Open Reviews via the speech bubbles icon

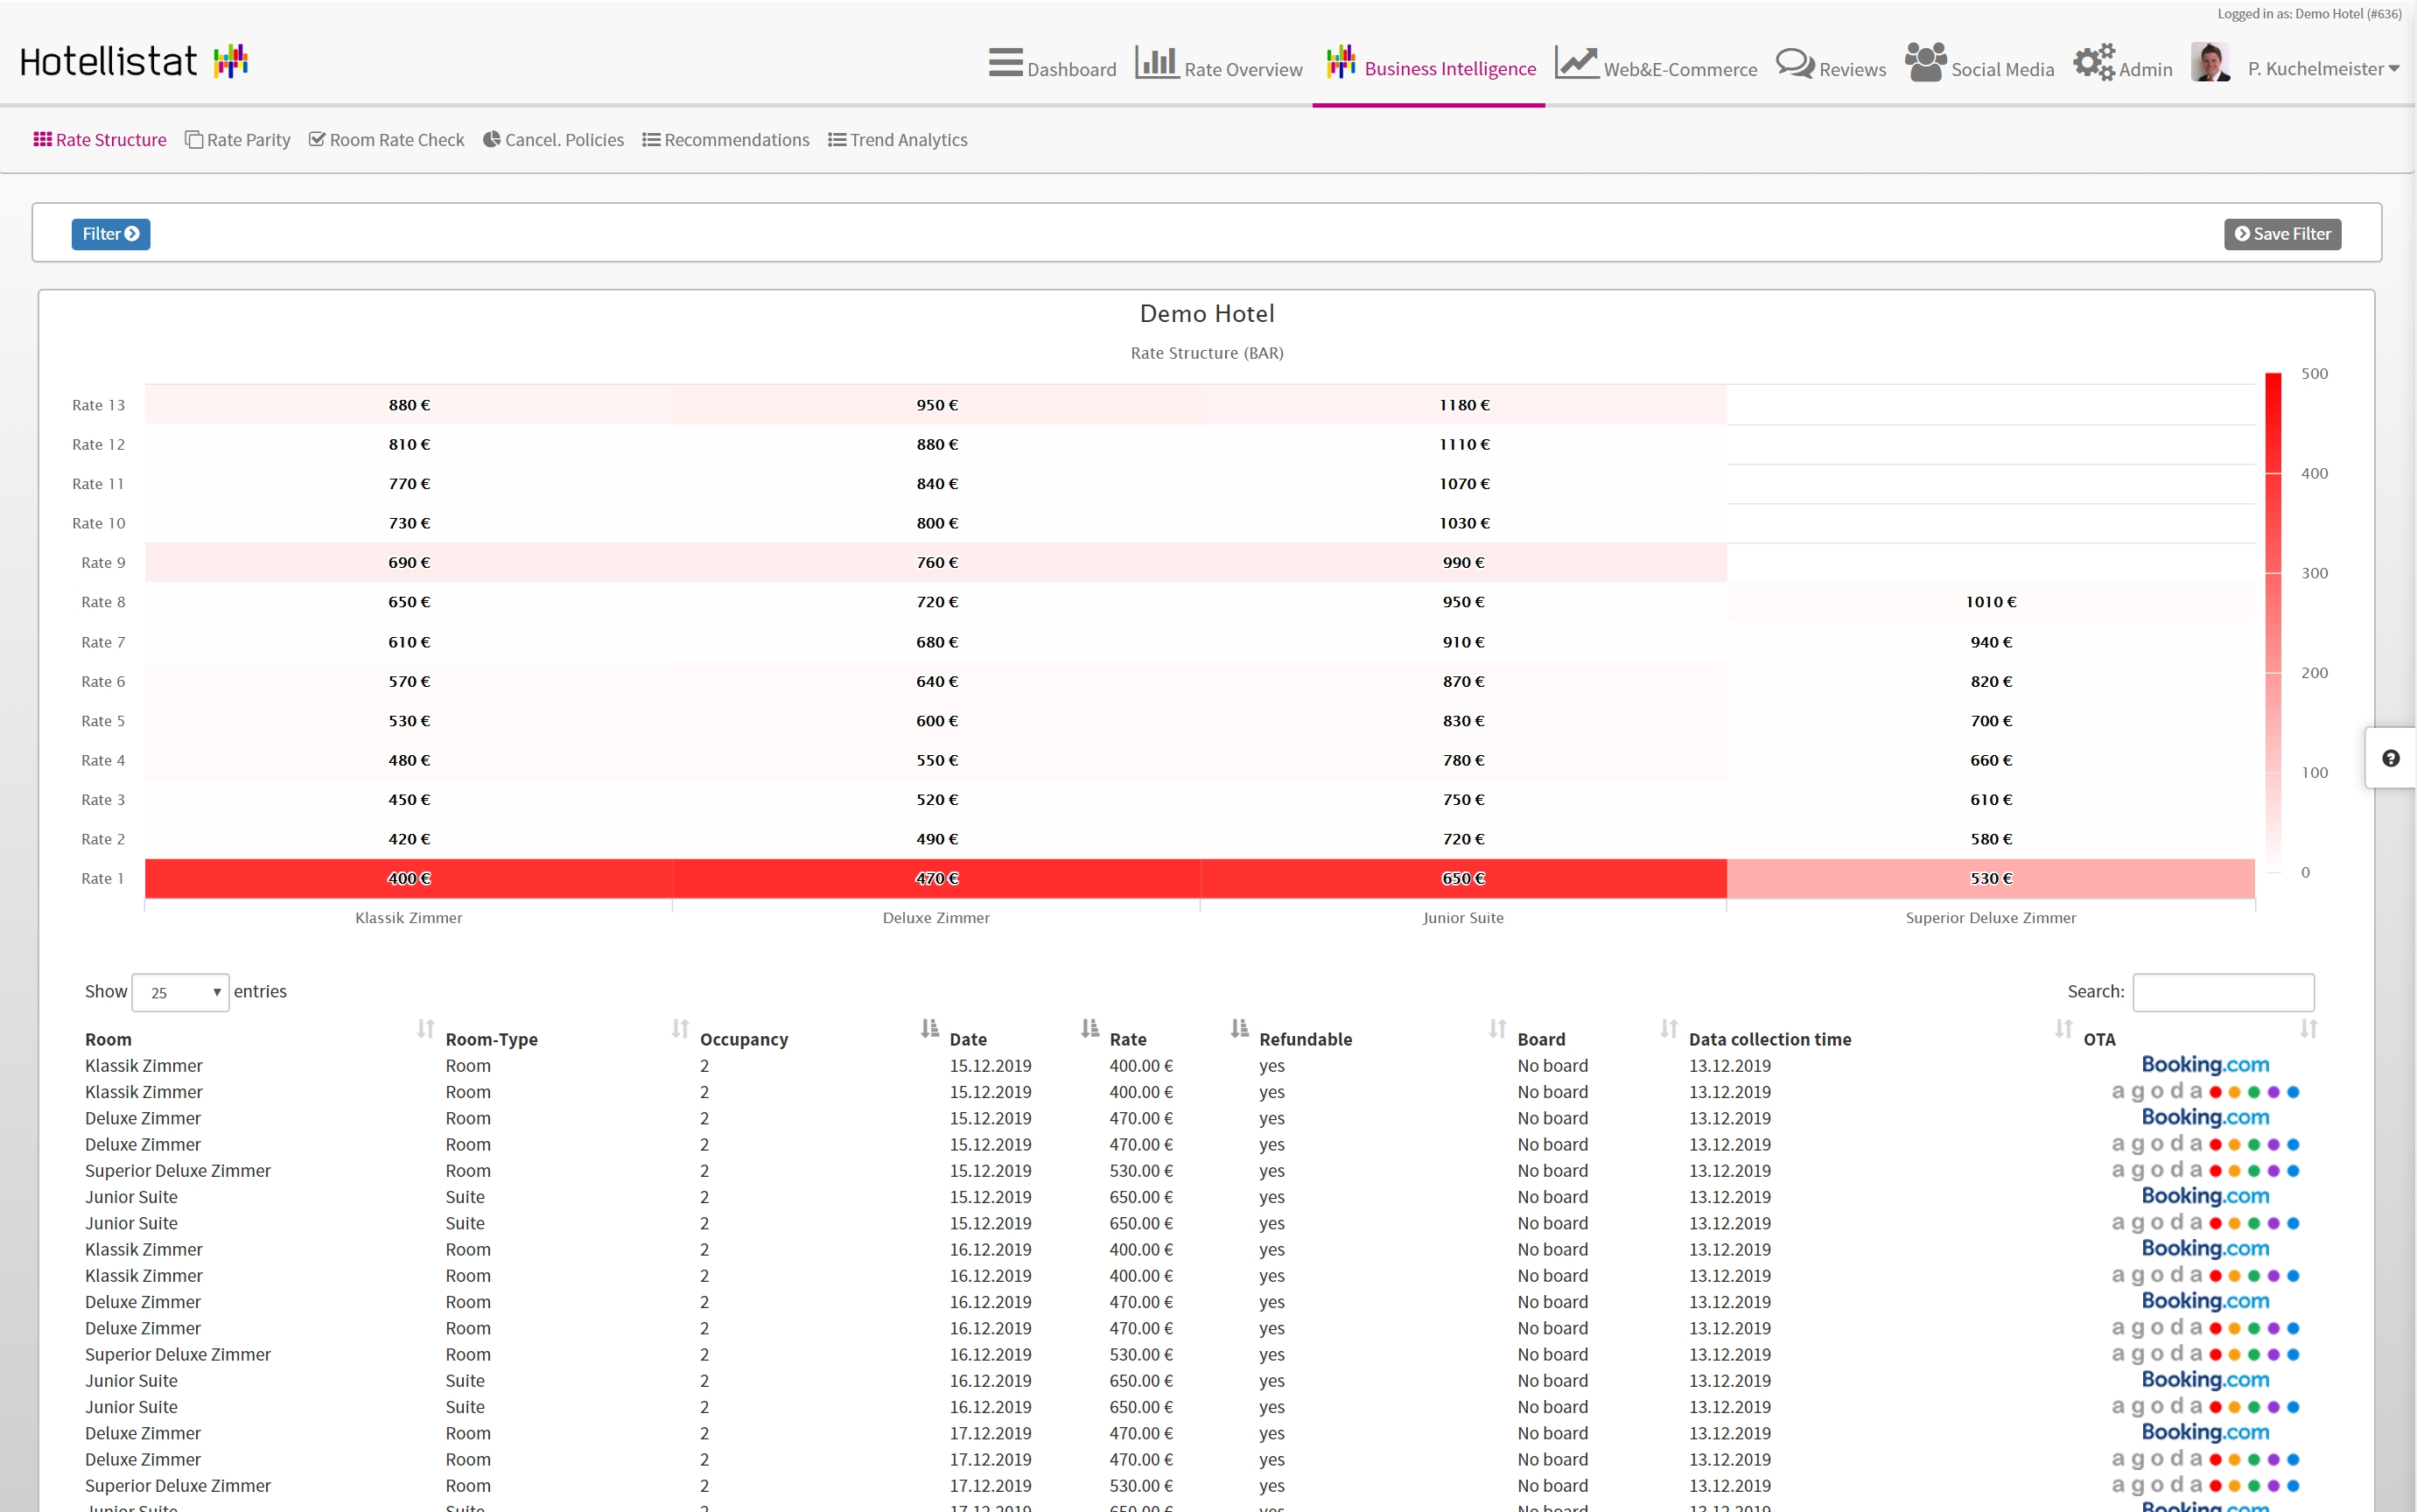click(x=1794, y=63)
